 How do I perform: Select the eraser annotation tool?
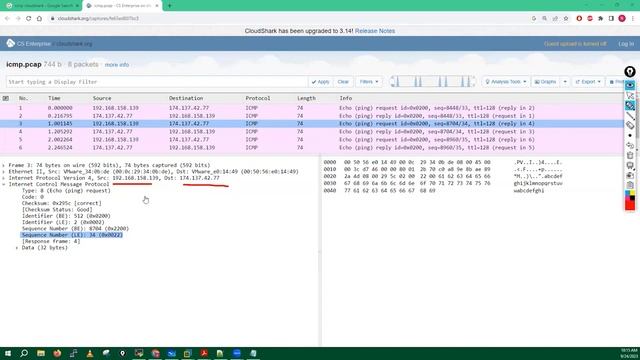630,125
